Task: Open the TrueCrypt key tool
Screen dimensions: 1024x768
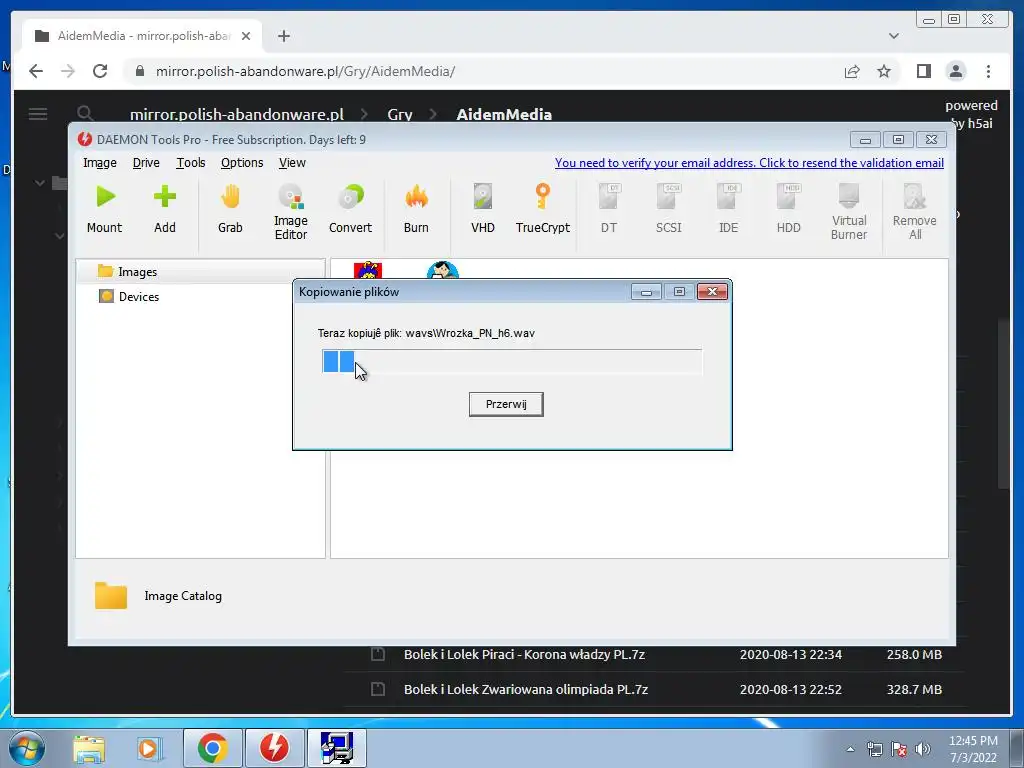Action: 543,209
